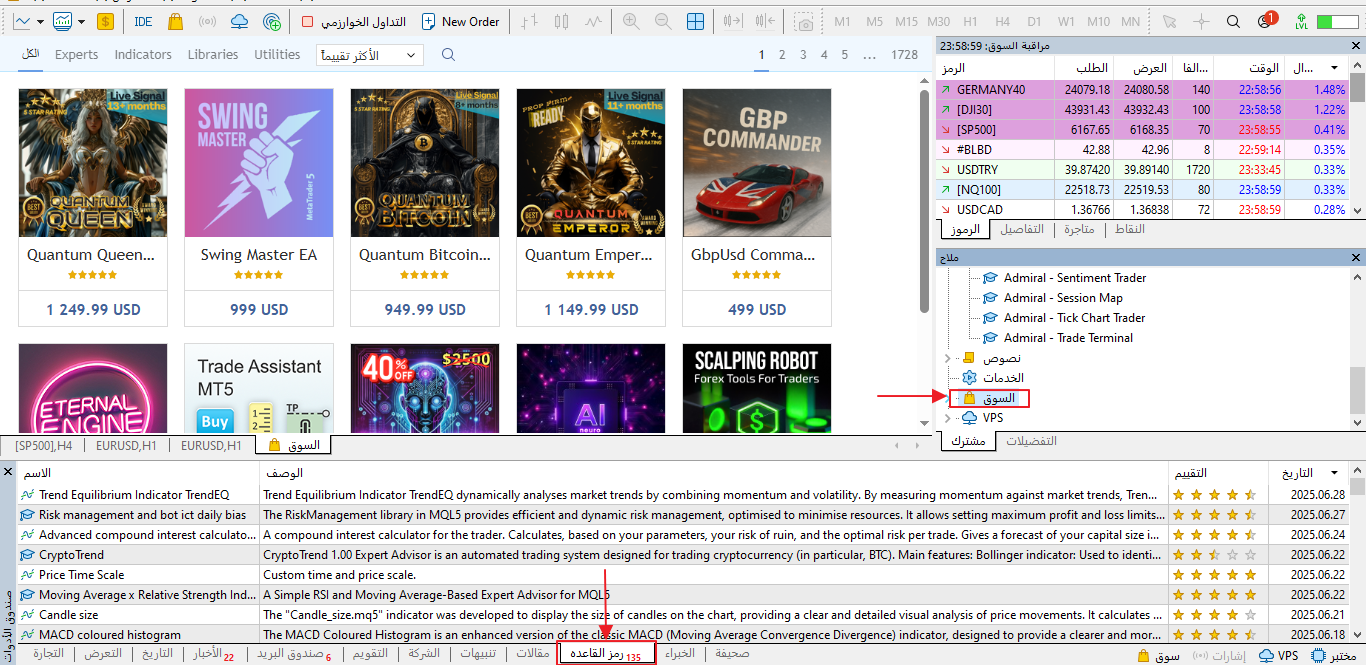Switch to Indicators filter tab
This screenshot has height=665, width=1366.
click(143, 55)
